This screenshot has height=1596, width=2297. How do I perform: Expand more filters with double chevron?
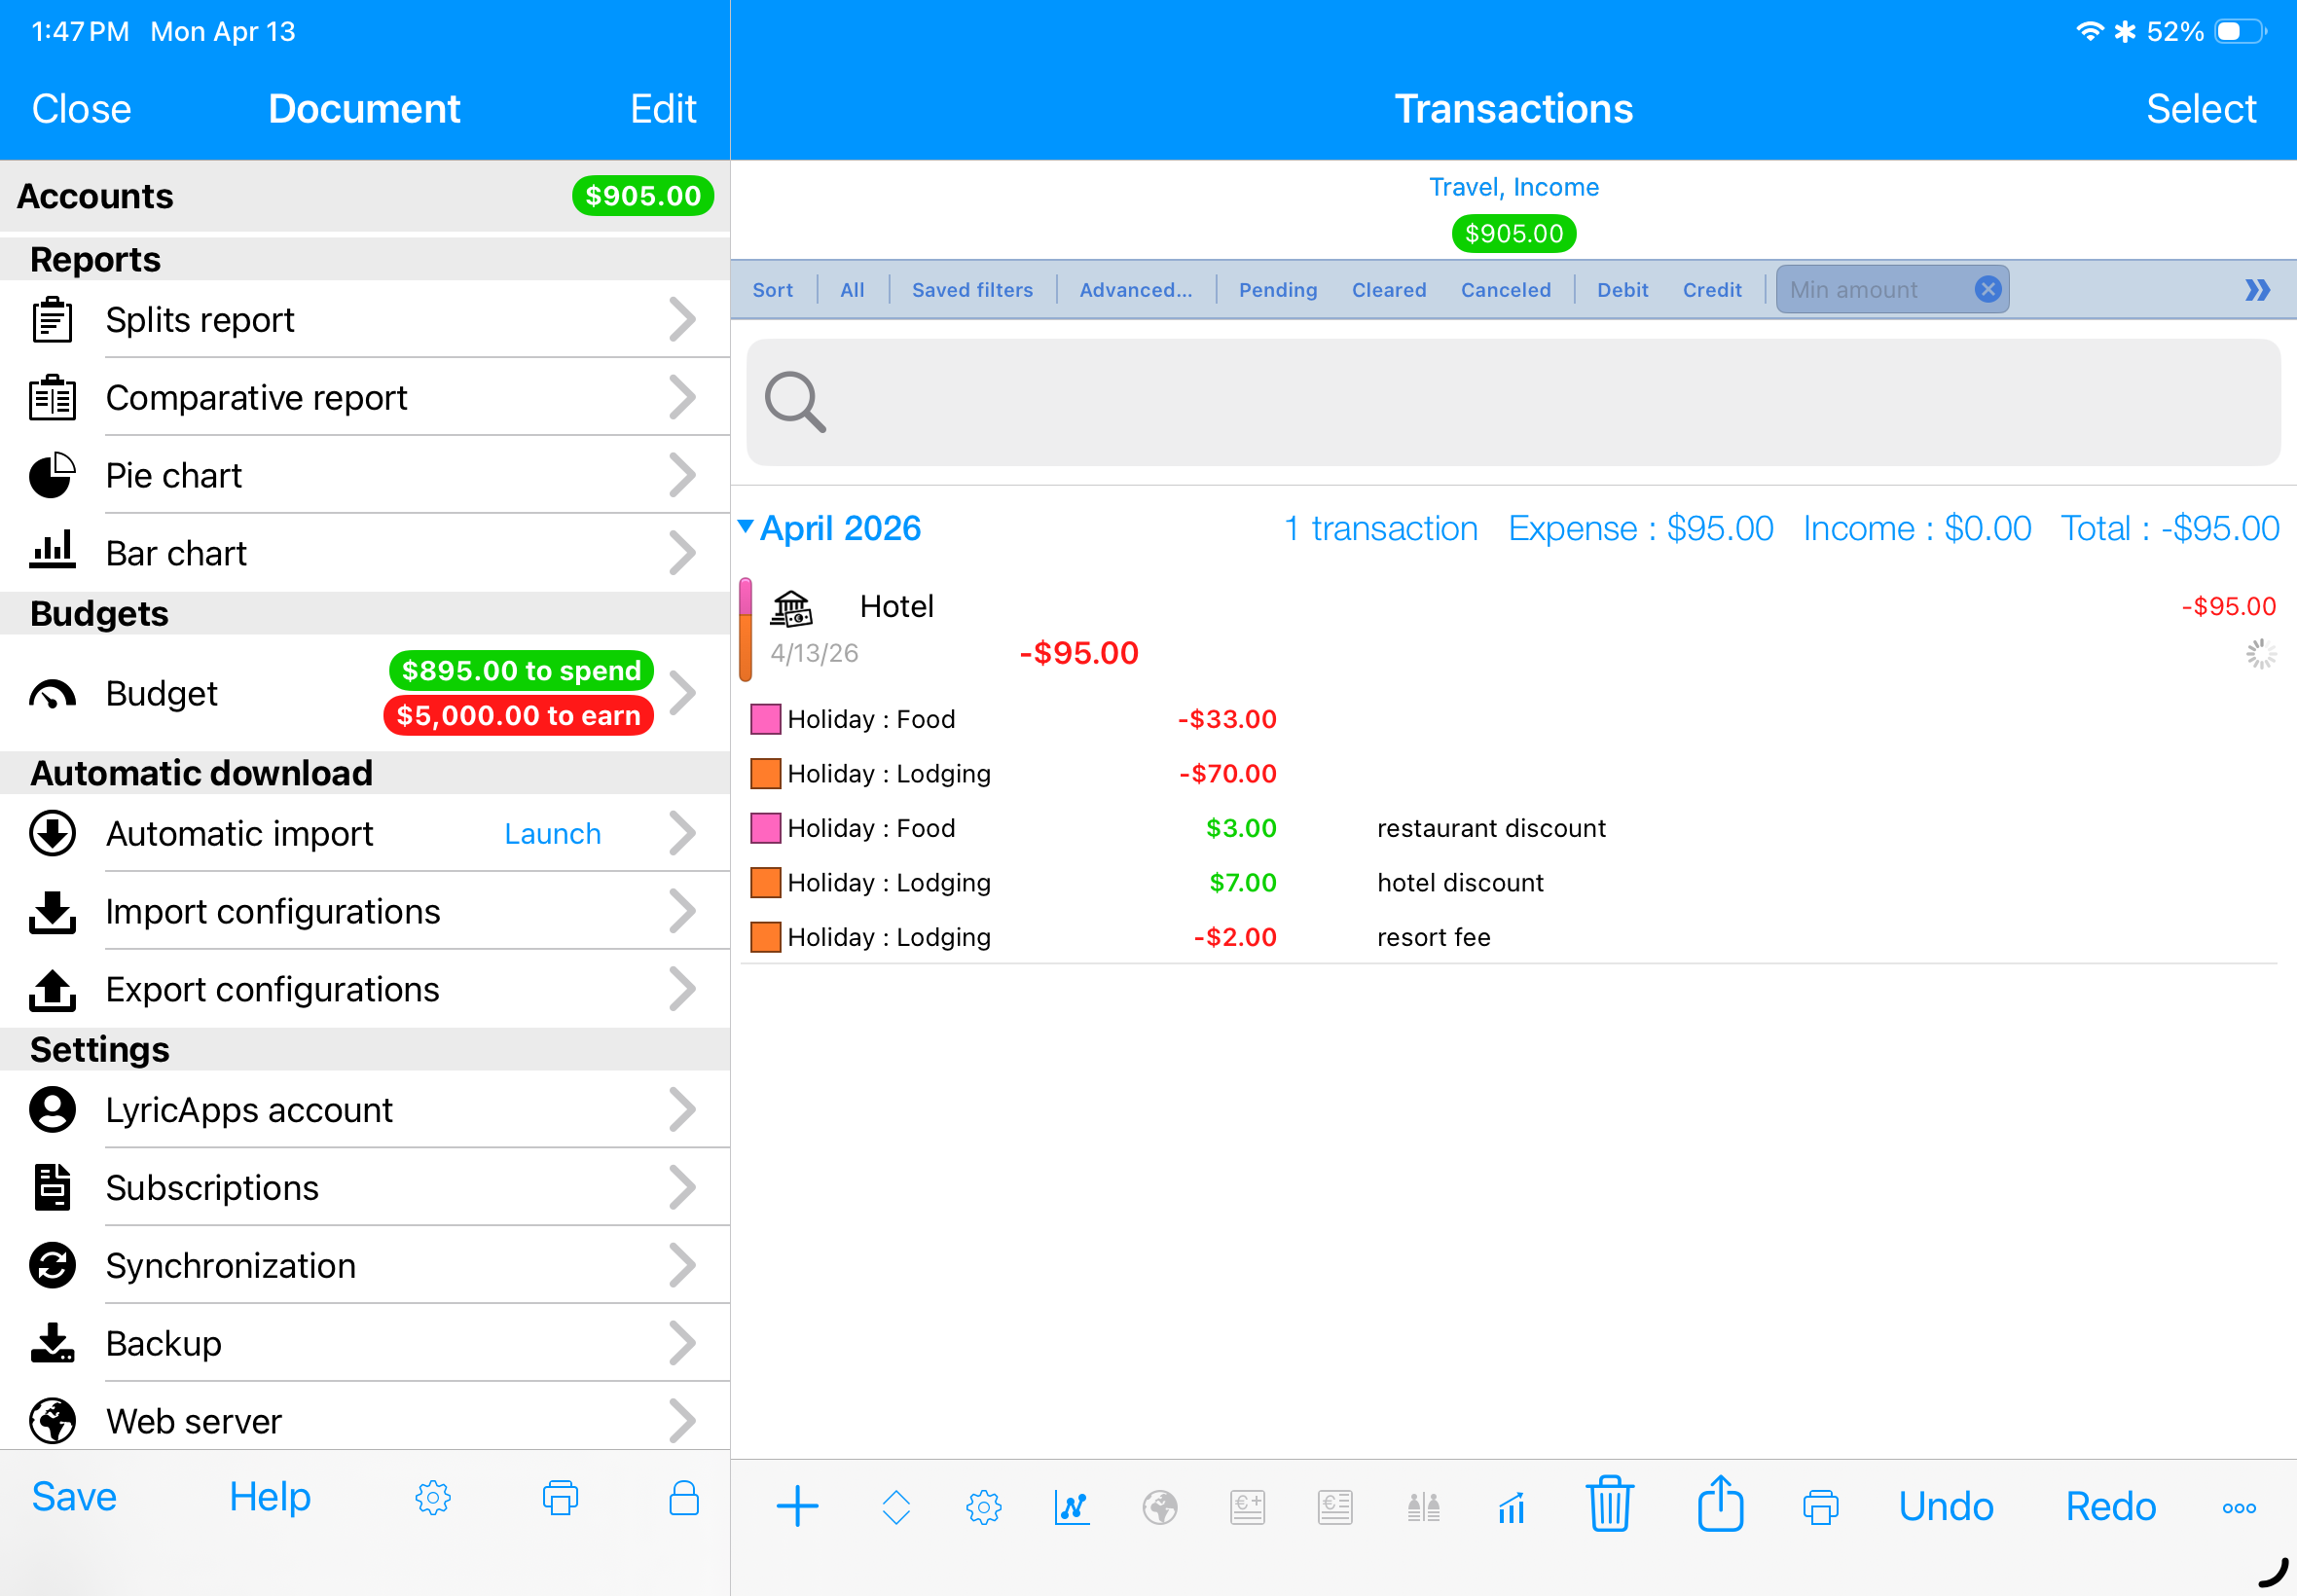click(2257, 290)
